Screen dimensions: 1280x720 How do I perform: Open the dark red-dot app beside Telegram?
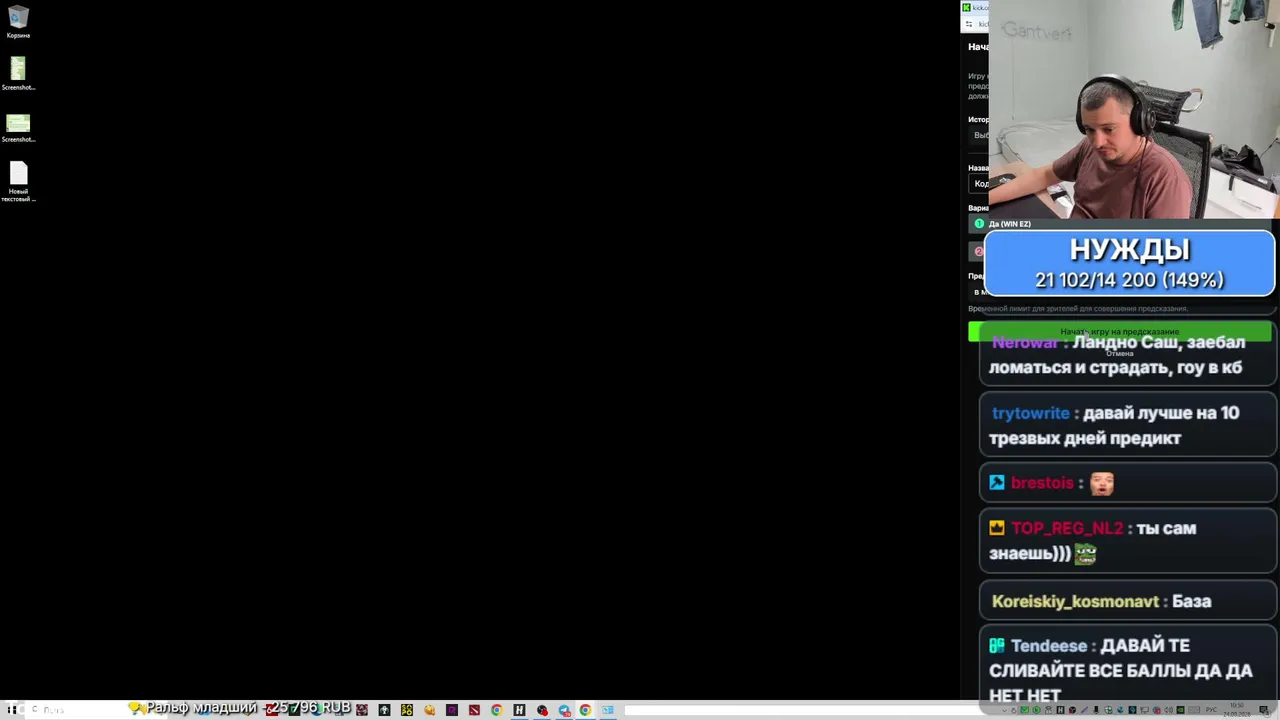pyautogui.click(x=542, y=710)
